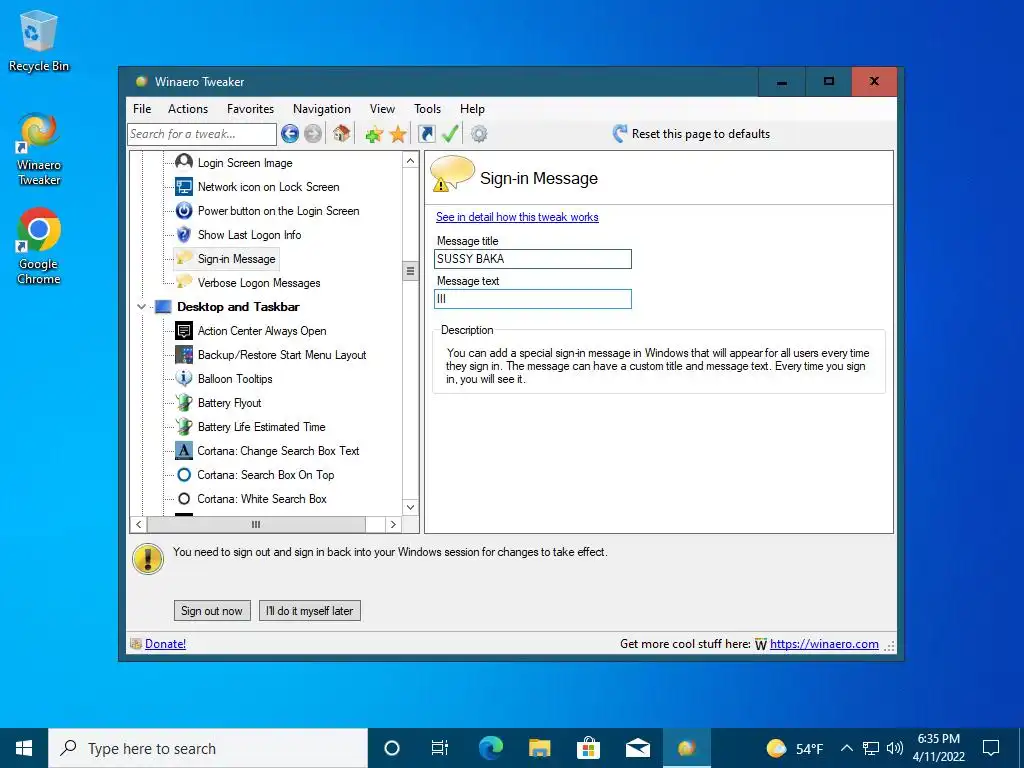The height and width of the screenshot is (768, 1024).
Task: Go to the home page icon
Action: click(342, 134)
